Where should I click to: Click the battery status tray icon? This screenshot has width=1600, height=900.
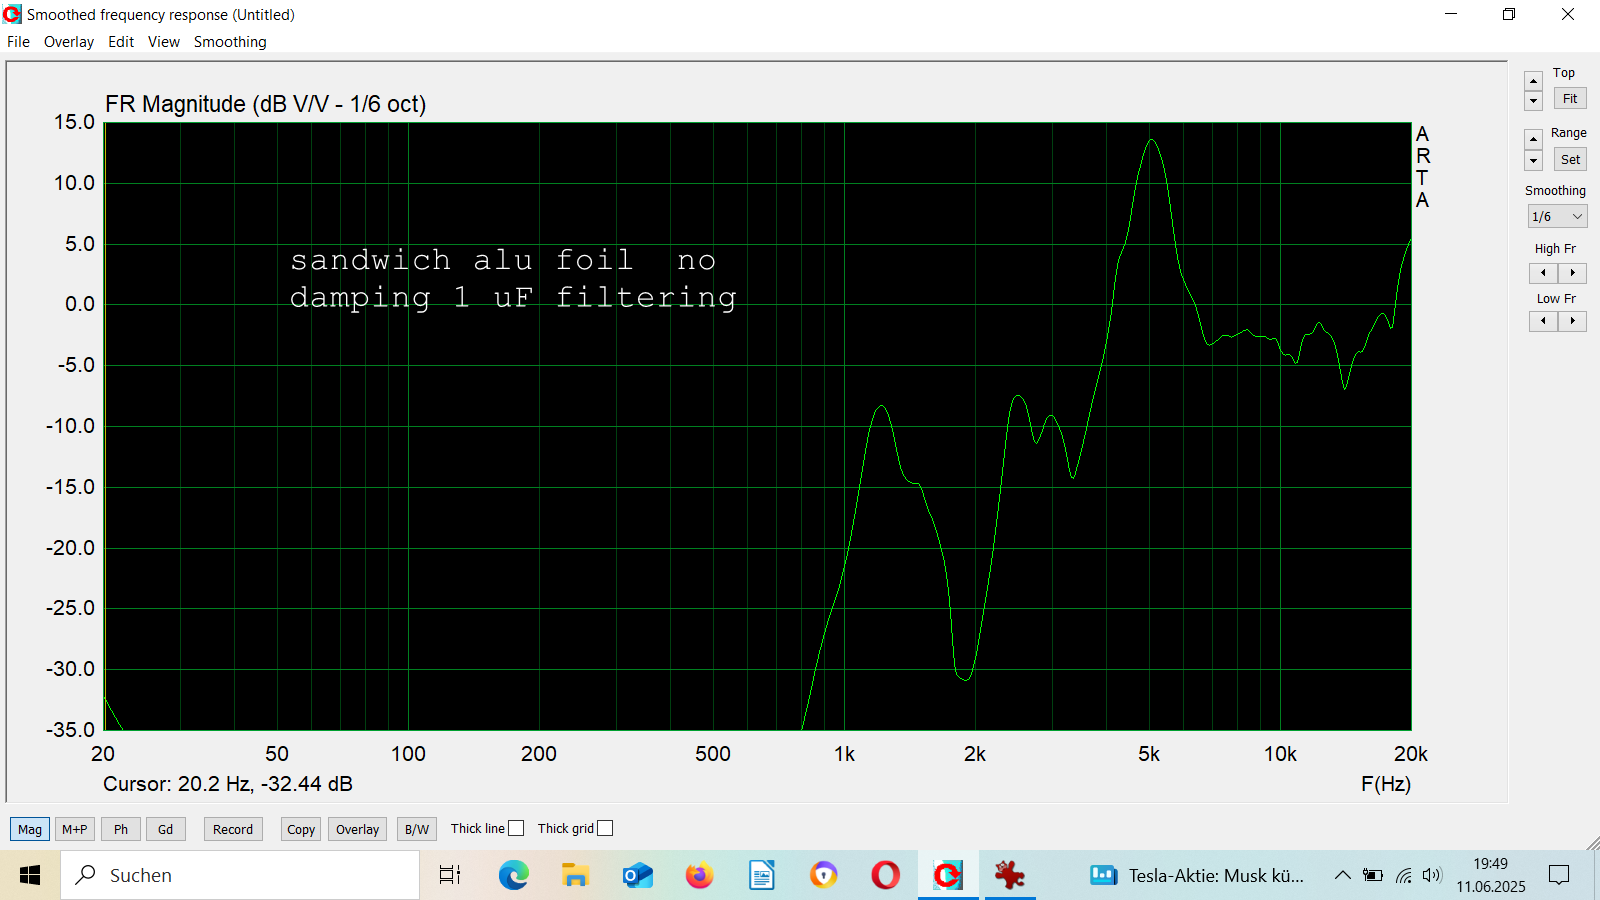click(x=1373, y=875)
